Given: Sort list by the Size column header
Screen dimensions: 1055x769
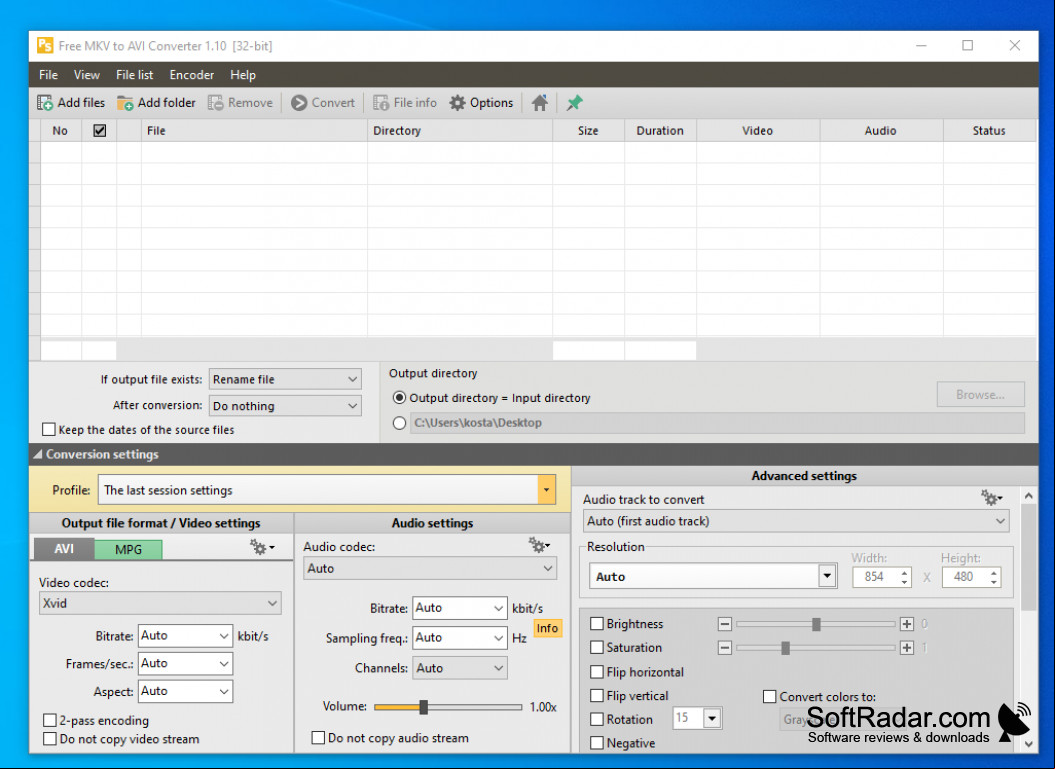Looking at the screenshot, I should coord(588,131).
